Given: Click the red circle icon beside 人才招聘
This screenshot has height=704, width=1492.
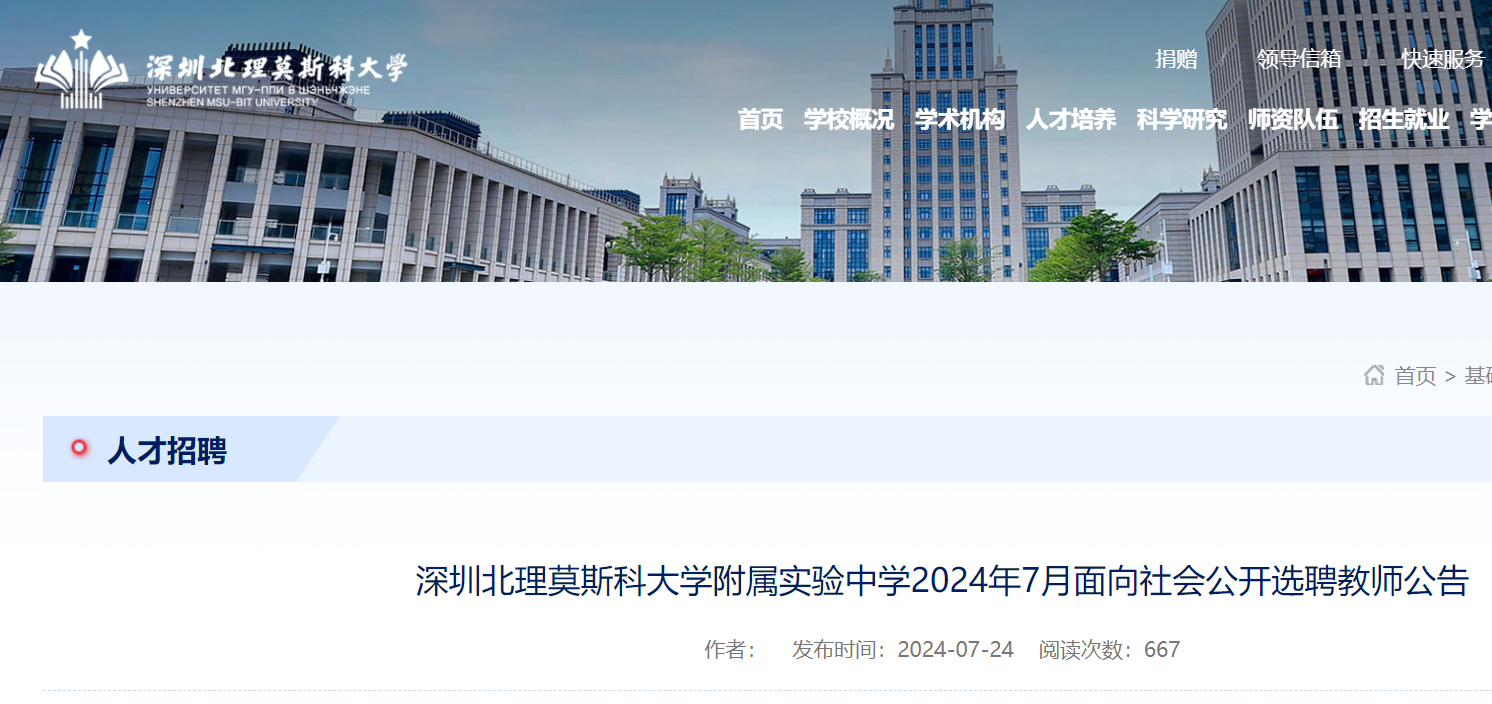Looking at the screenshot, I should [x=80, y=448].
